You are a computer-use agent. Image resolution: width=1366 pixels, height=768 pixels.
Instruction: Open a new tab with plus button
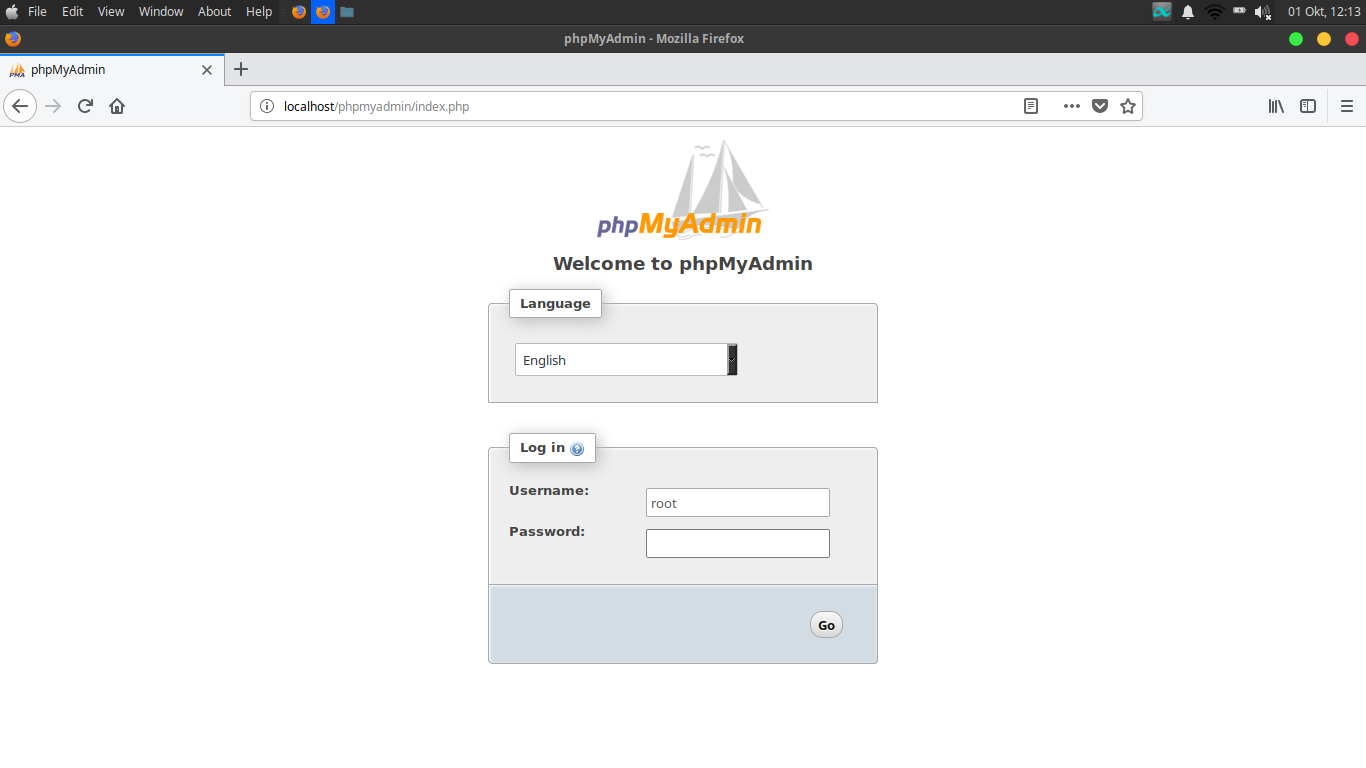point(240,69)
